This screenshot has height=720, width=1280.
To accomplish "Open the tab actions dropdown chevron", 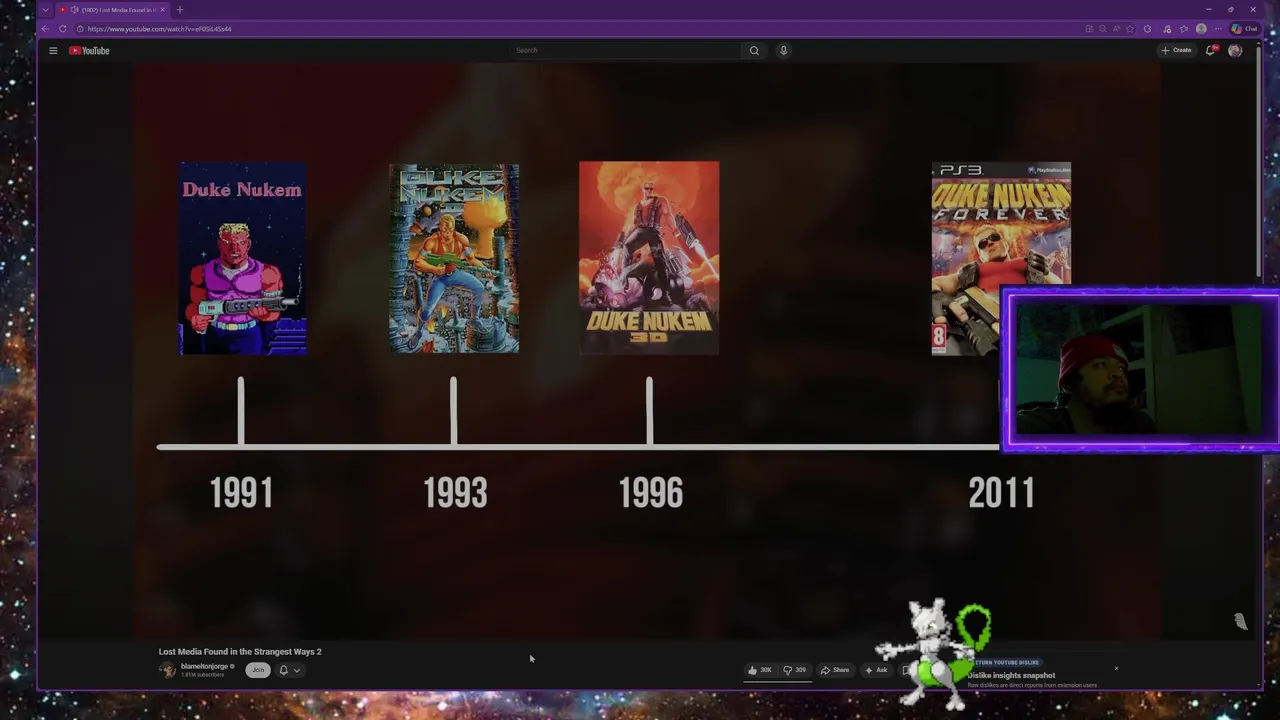I will (x=45, y=9).
